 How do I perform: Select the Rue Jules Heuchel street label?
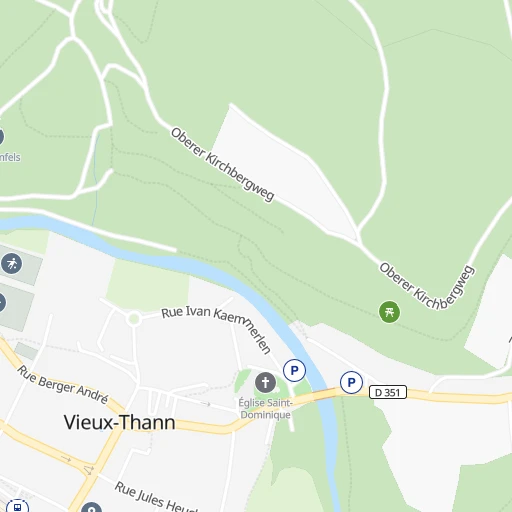pyautogui.click(x=156, y=498)
